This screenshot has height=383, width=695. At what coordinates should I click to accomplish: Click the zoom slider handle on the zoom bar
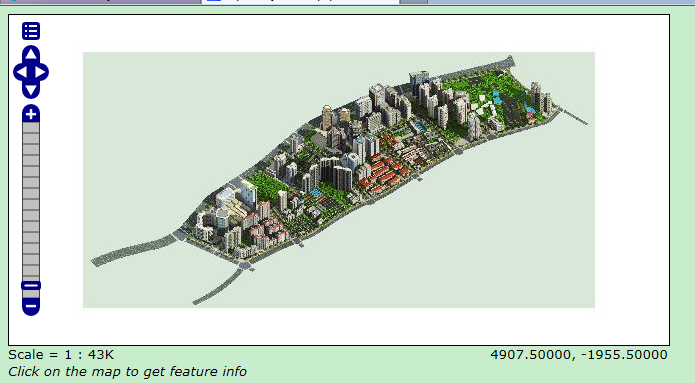[31, 285]
